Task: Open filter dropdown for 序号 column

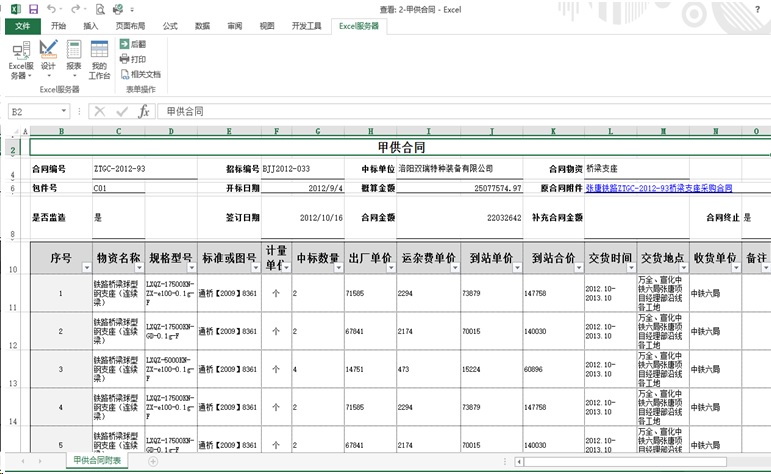Action: tap(87, 268)
